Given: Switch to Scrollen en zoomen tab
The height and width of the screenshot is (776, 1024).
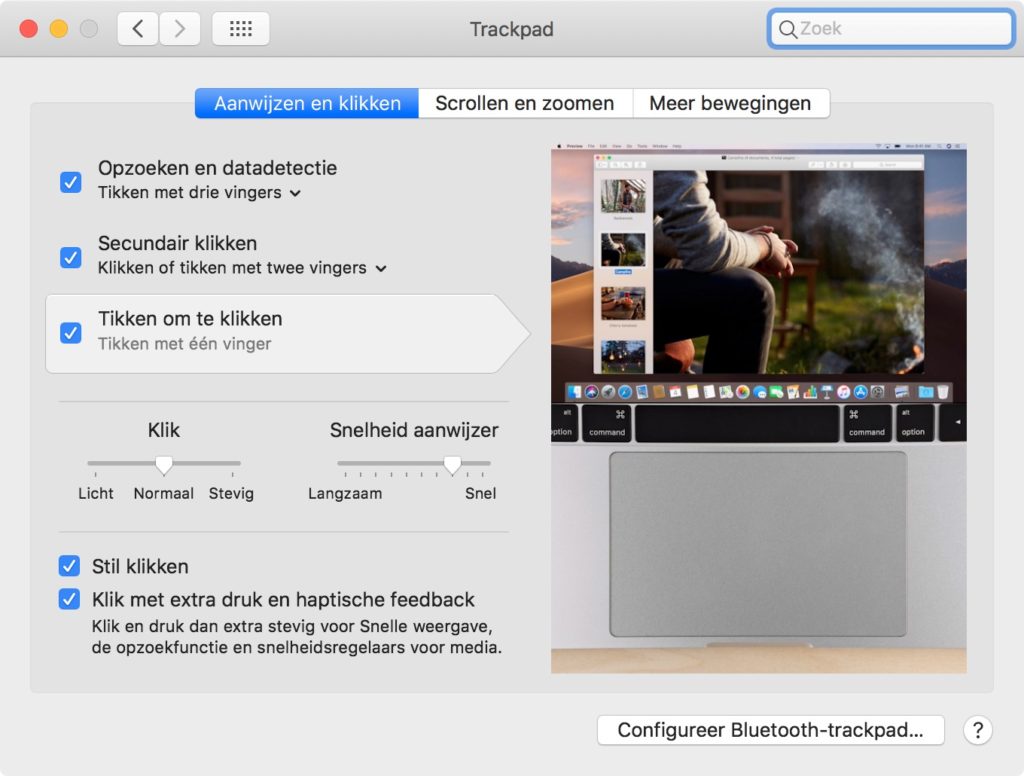Looking at the screenshot, I should pos(524,103).
